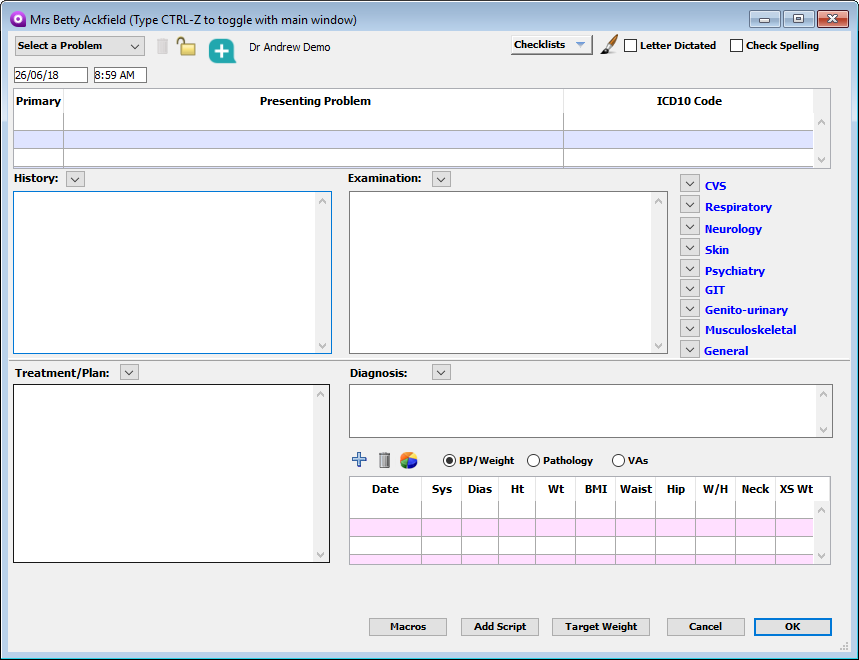Expand the History dropdown
Screen dimensions: 859x660
(74, 178)
